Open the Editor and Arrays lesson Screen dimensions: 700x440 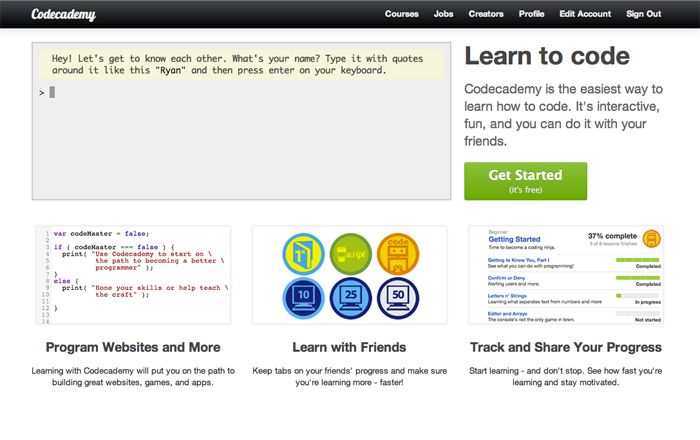pyautogui.click(x=507, y=313)
